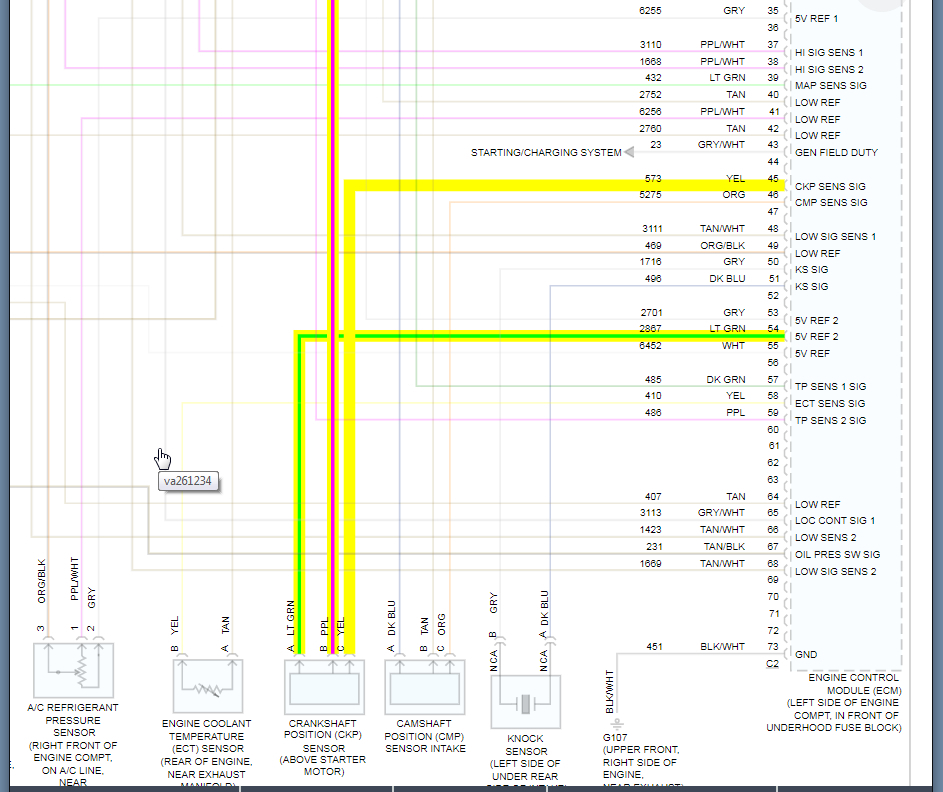Viewport: 943px width, 792px height.
Task: Click the A/C REFRIGERANT PRESSURE SENSOR caption
Action: 73,720
